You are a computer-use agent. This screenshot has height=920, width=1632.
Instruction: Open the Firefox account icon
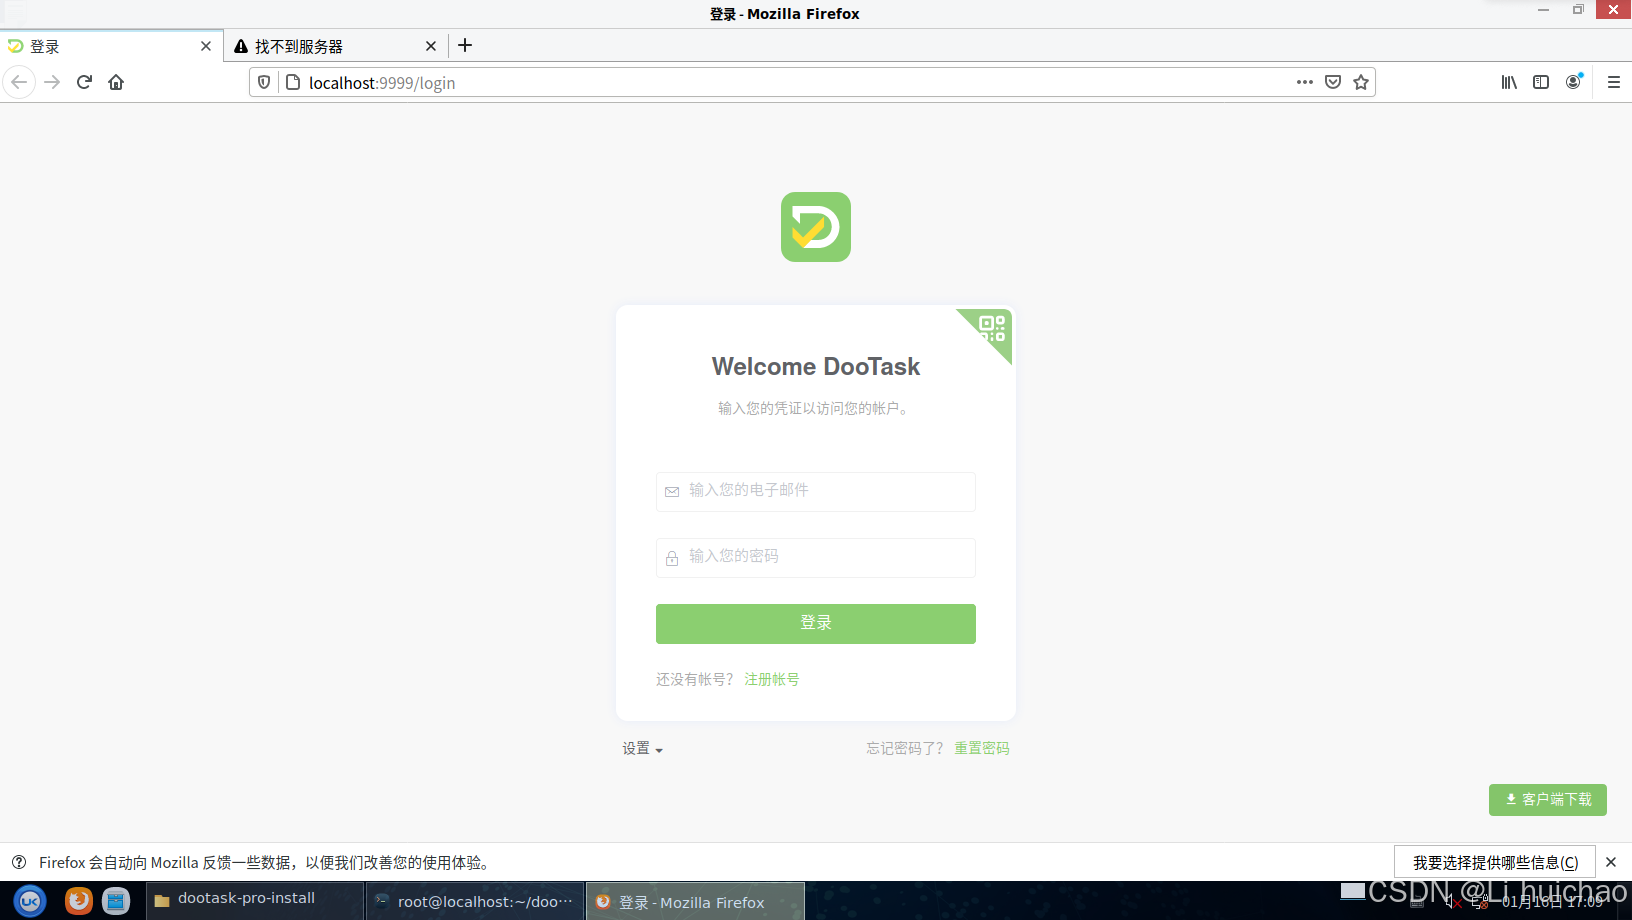pos(1572,82)
